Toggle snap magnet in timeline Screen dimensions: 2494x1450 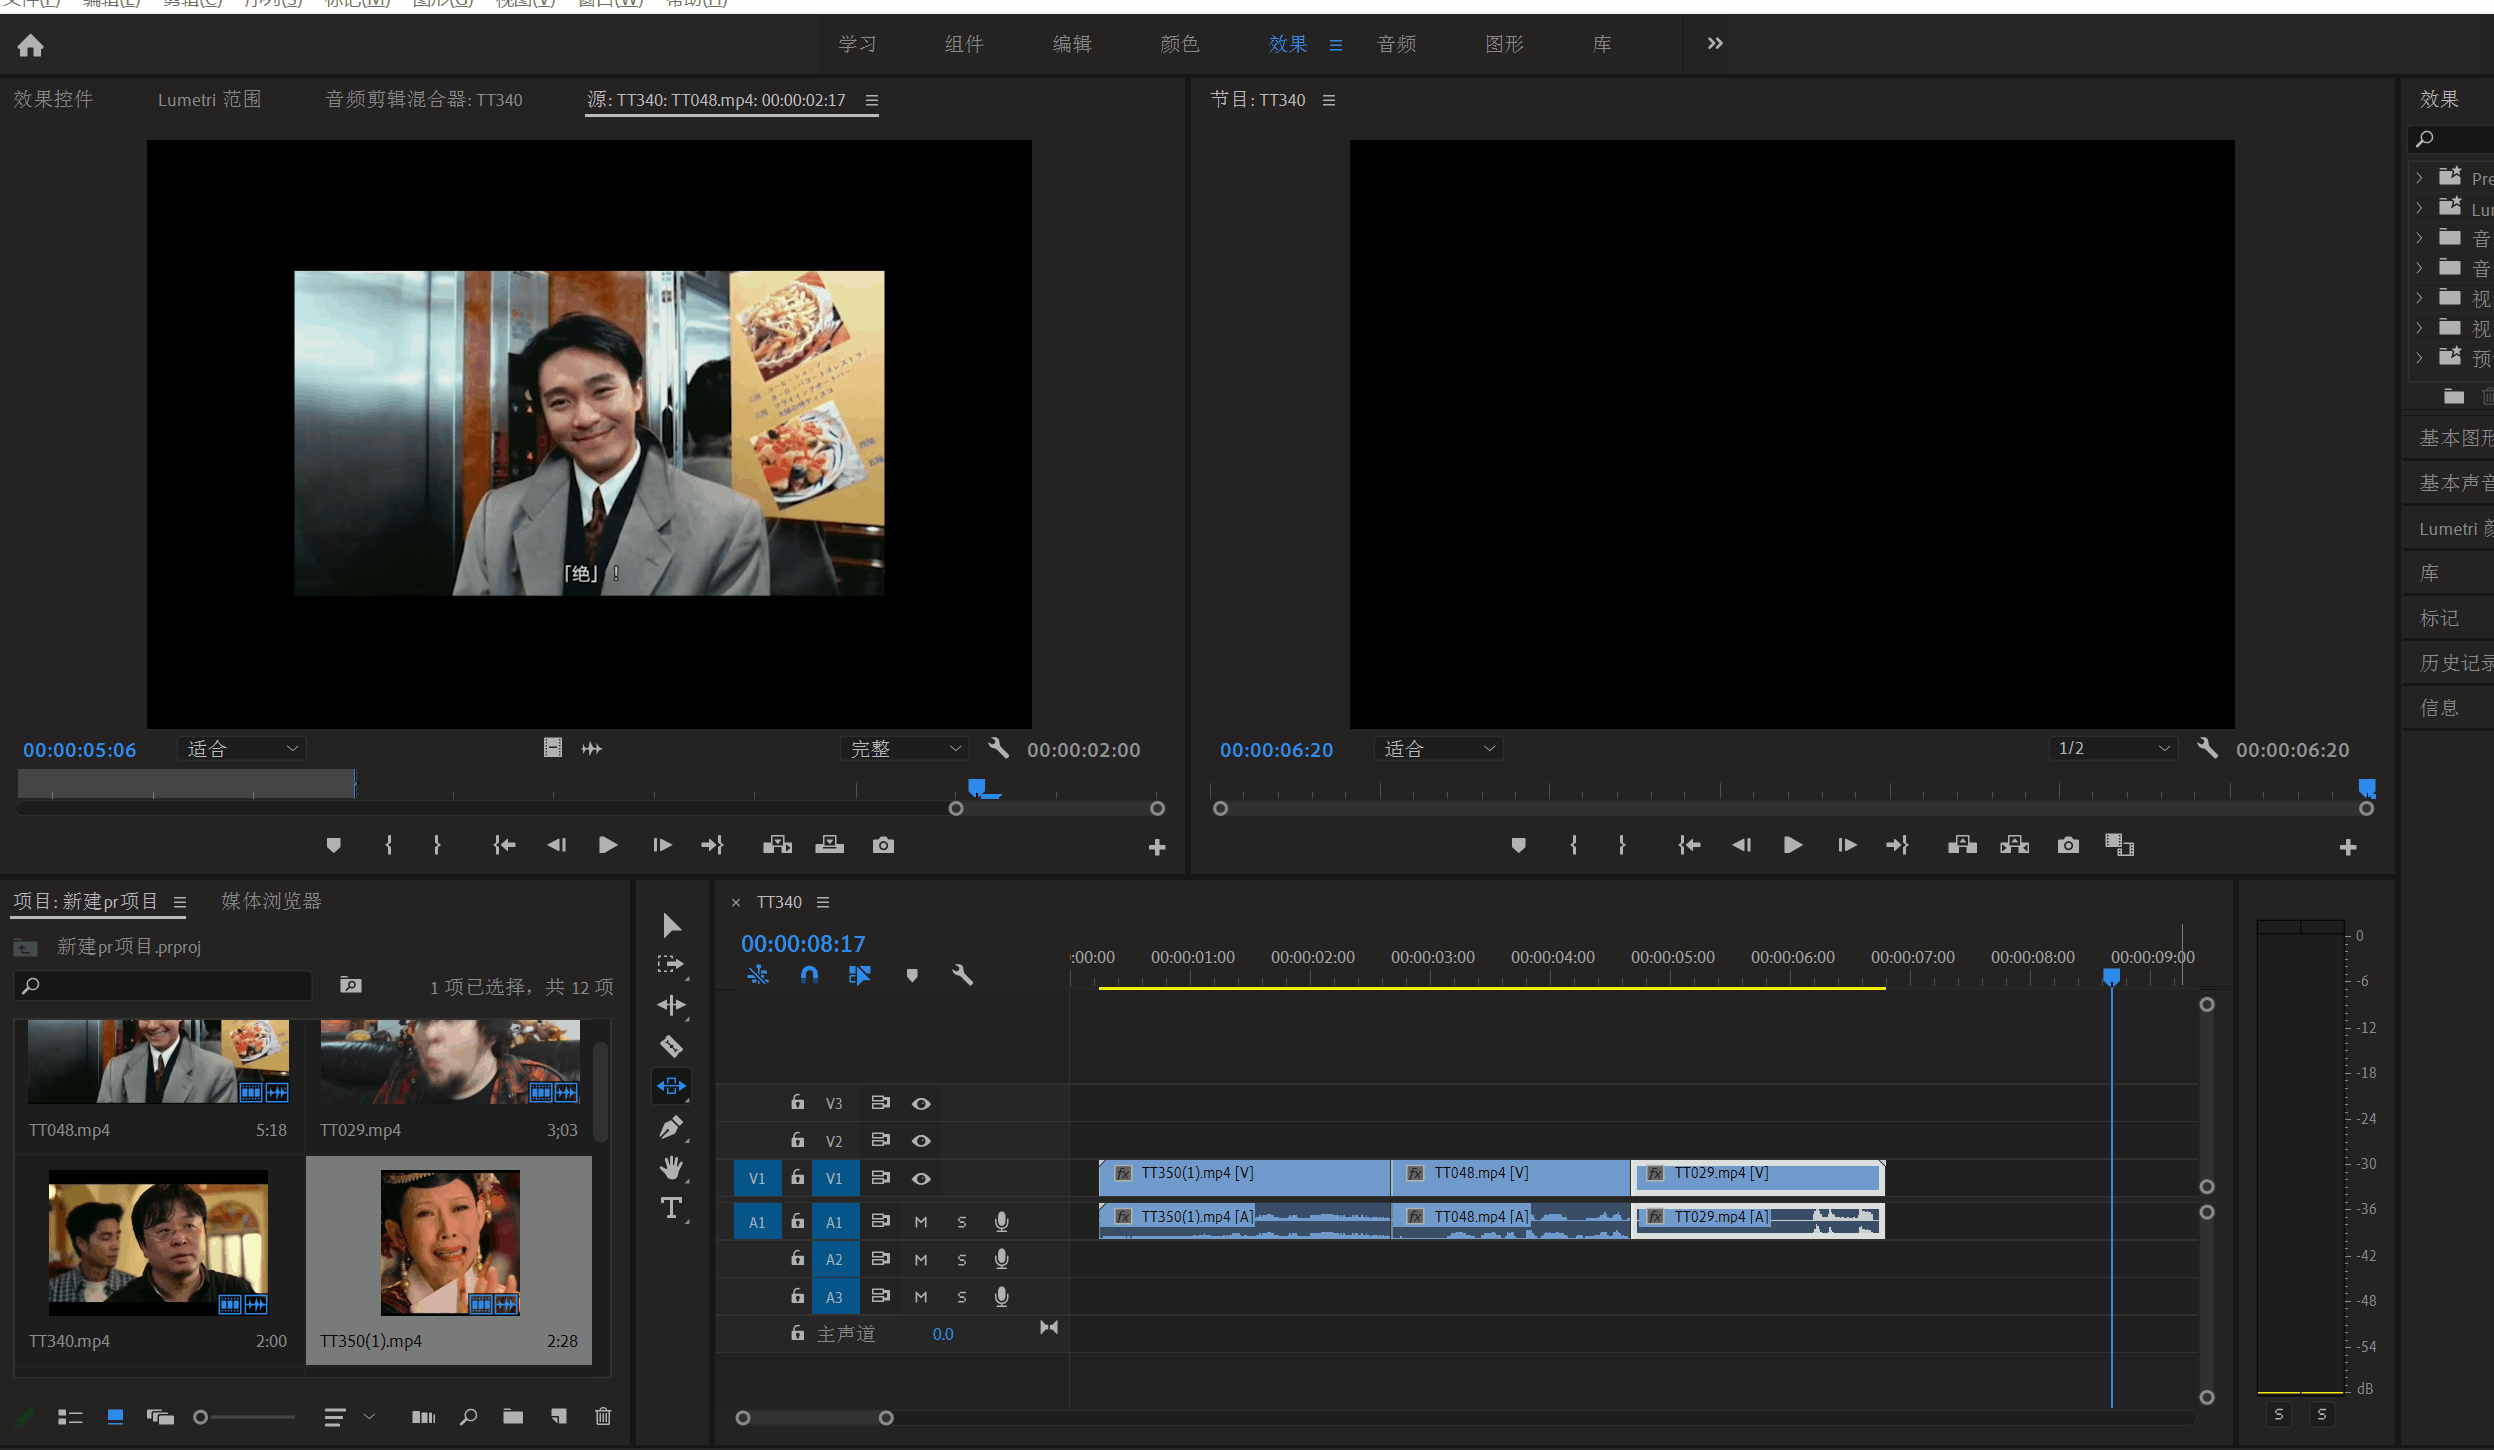(809, 975)
